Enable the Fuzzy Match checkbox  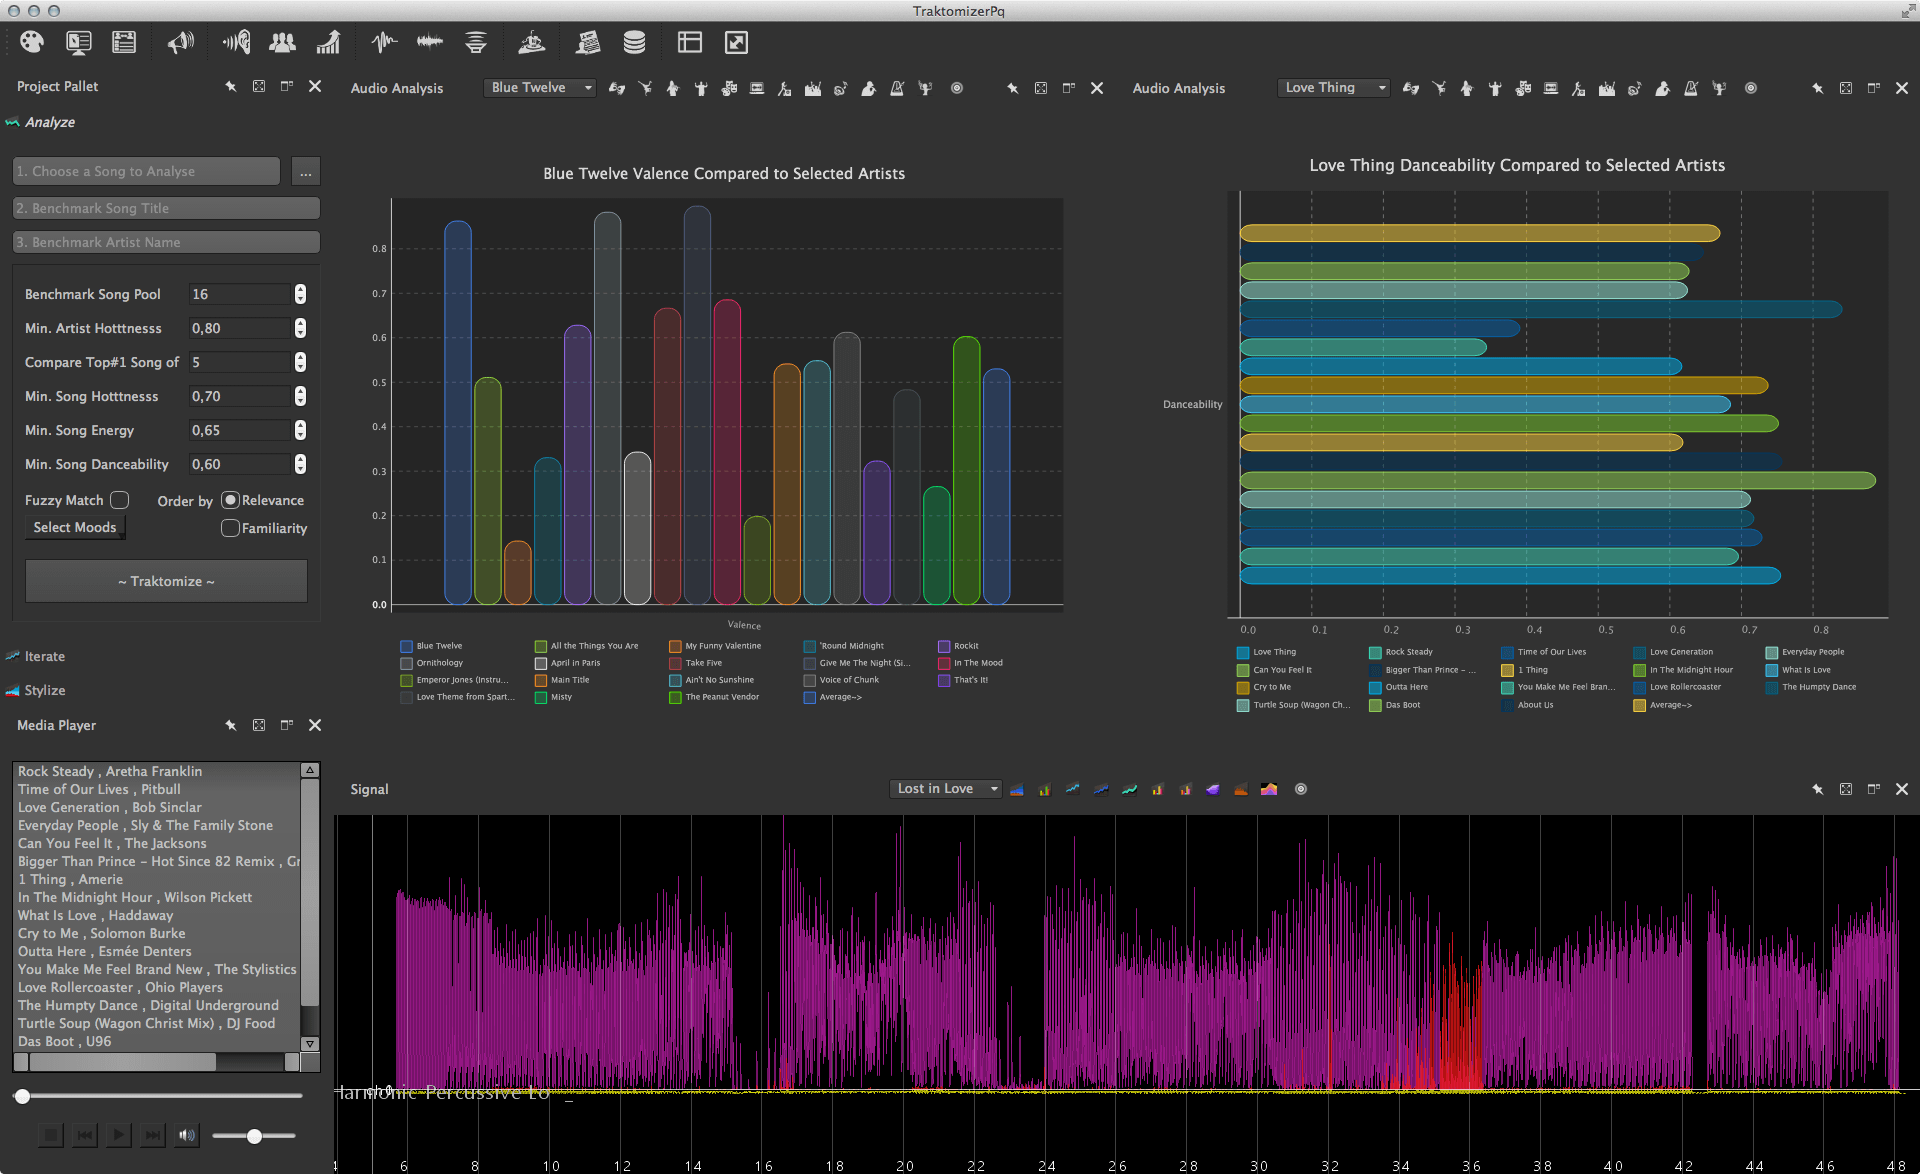119,500
